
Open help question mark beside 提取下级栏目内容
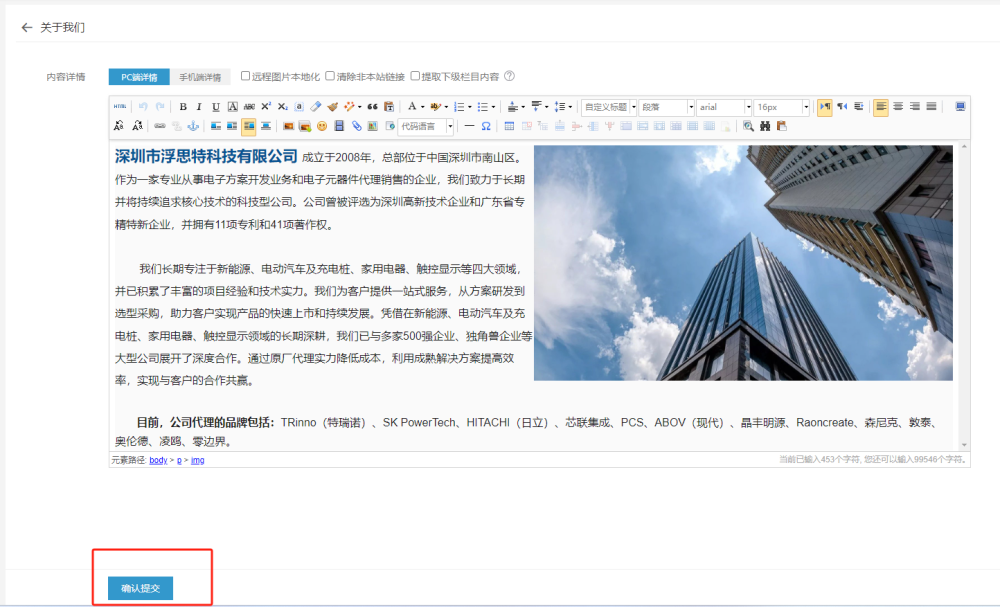[509, 76]
